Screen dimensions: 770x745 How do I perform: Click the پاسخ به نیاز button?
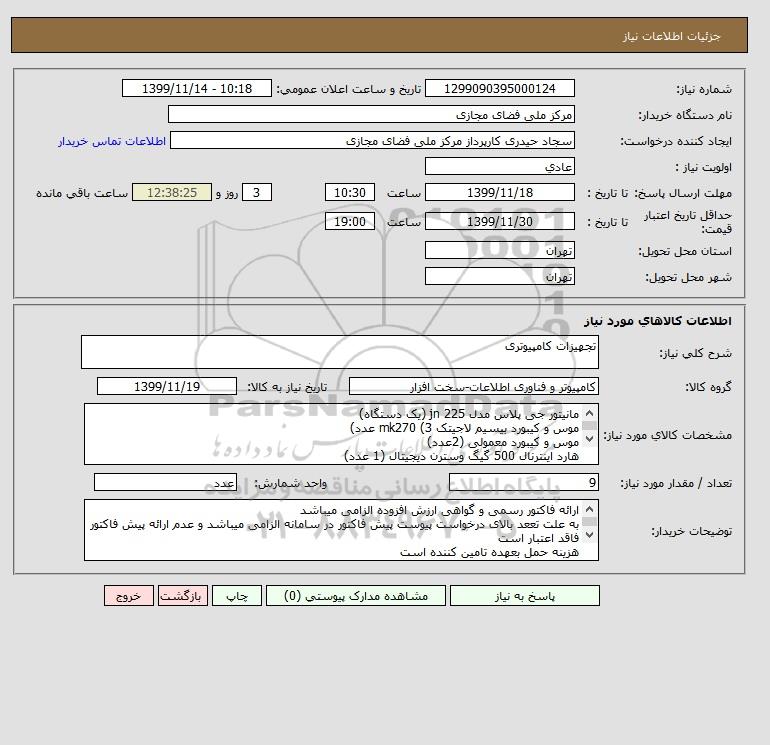click(524, 596)
